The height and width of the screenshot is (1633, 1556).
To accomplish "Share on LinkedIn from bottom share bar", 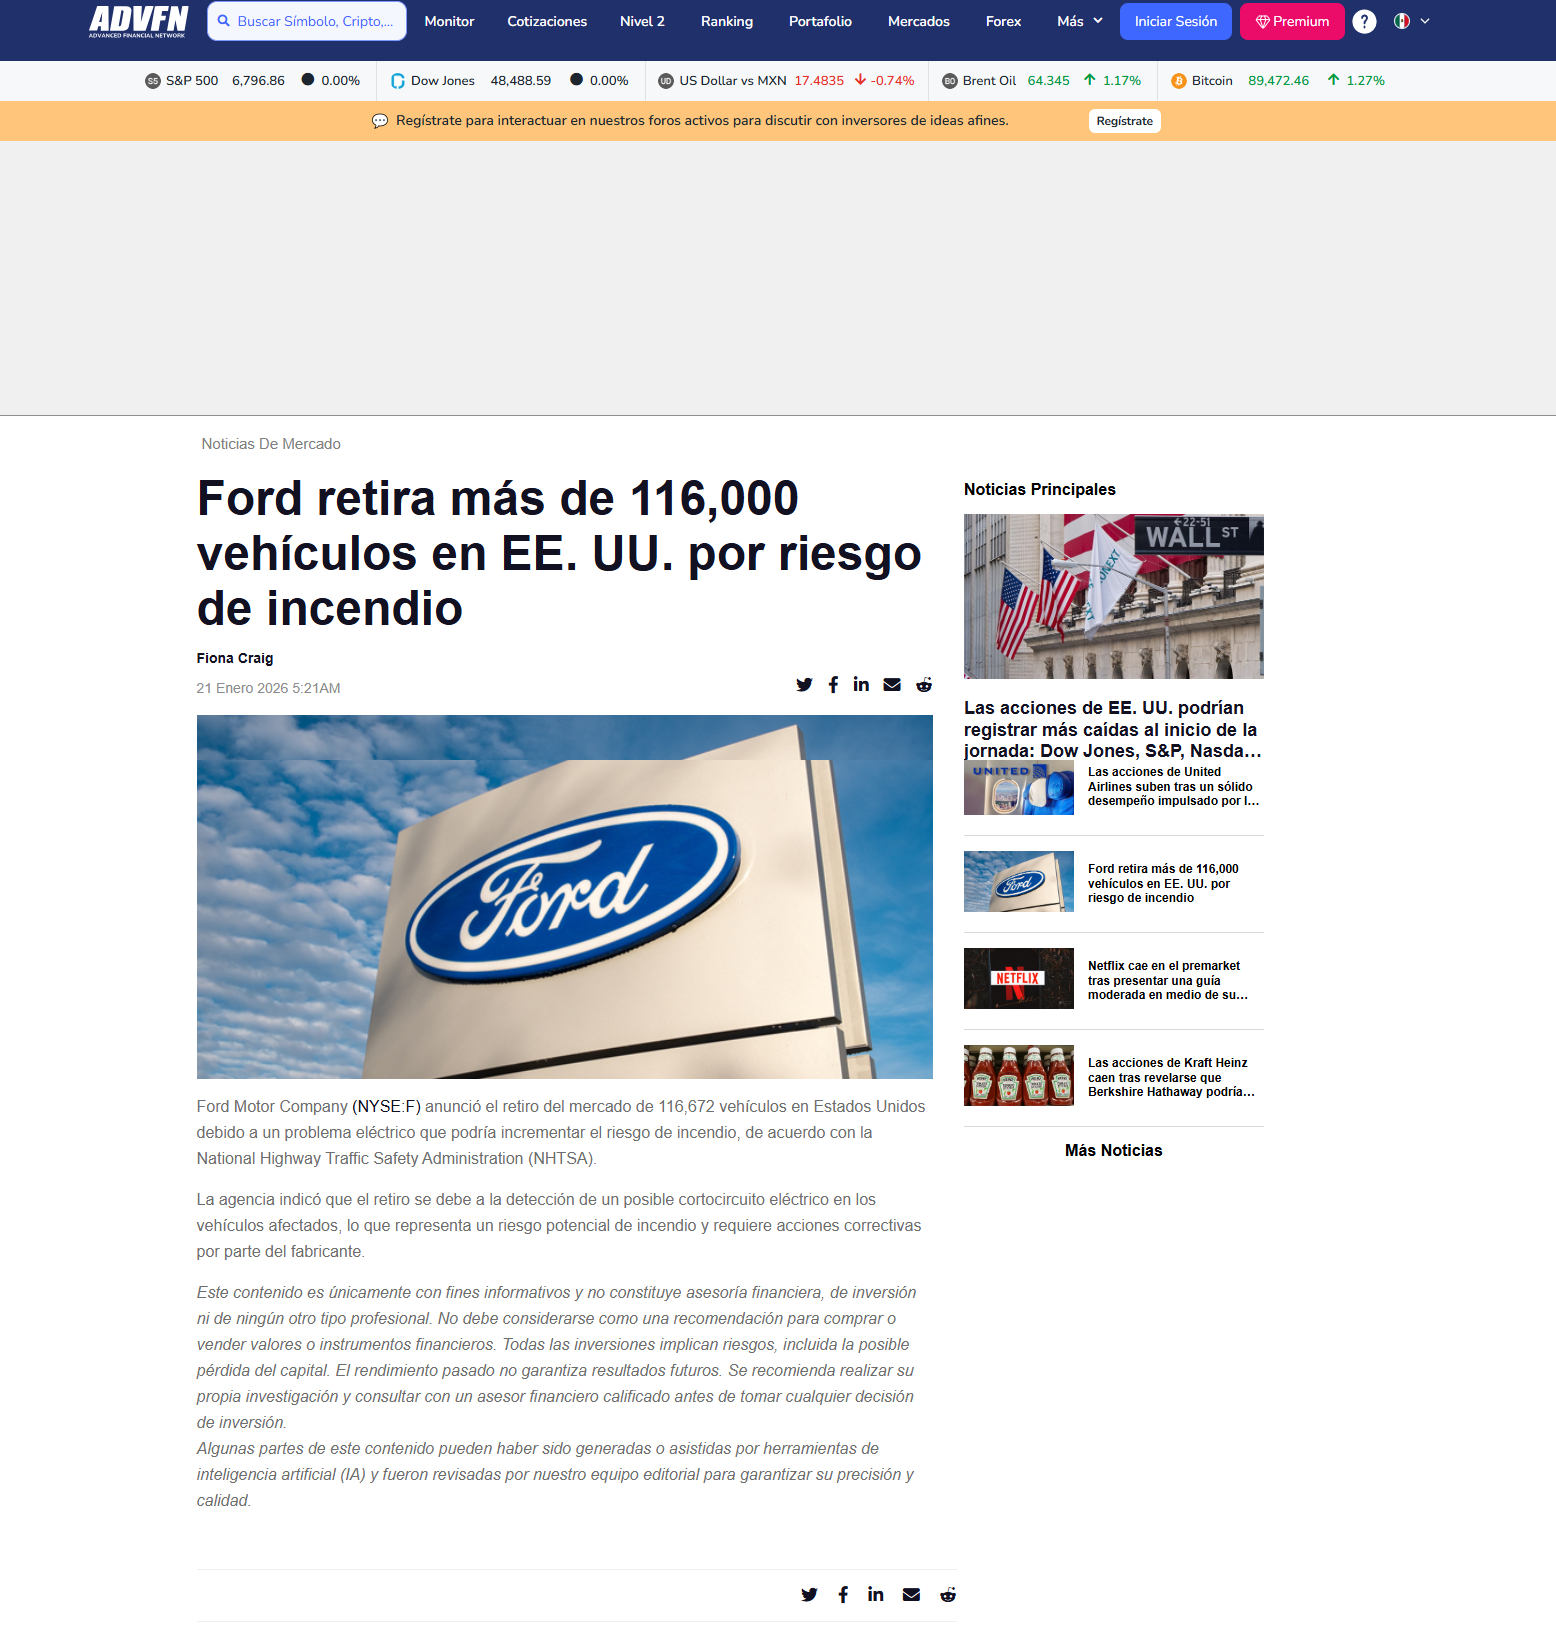I will click(x=876, y=1594).
